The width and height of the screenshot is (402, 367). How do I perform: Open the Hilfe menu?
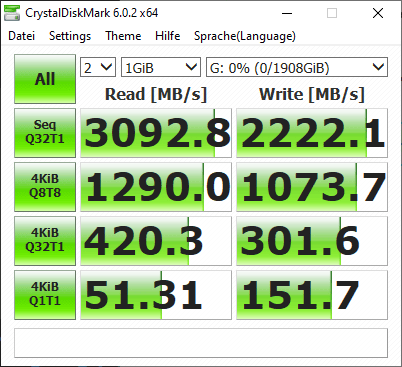click(x=168, y=36)
